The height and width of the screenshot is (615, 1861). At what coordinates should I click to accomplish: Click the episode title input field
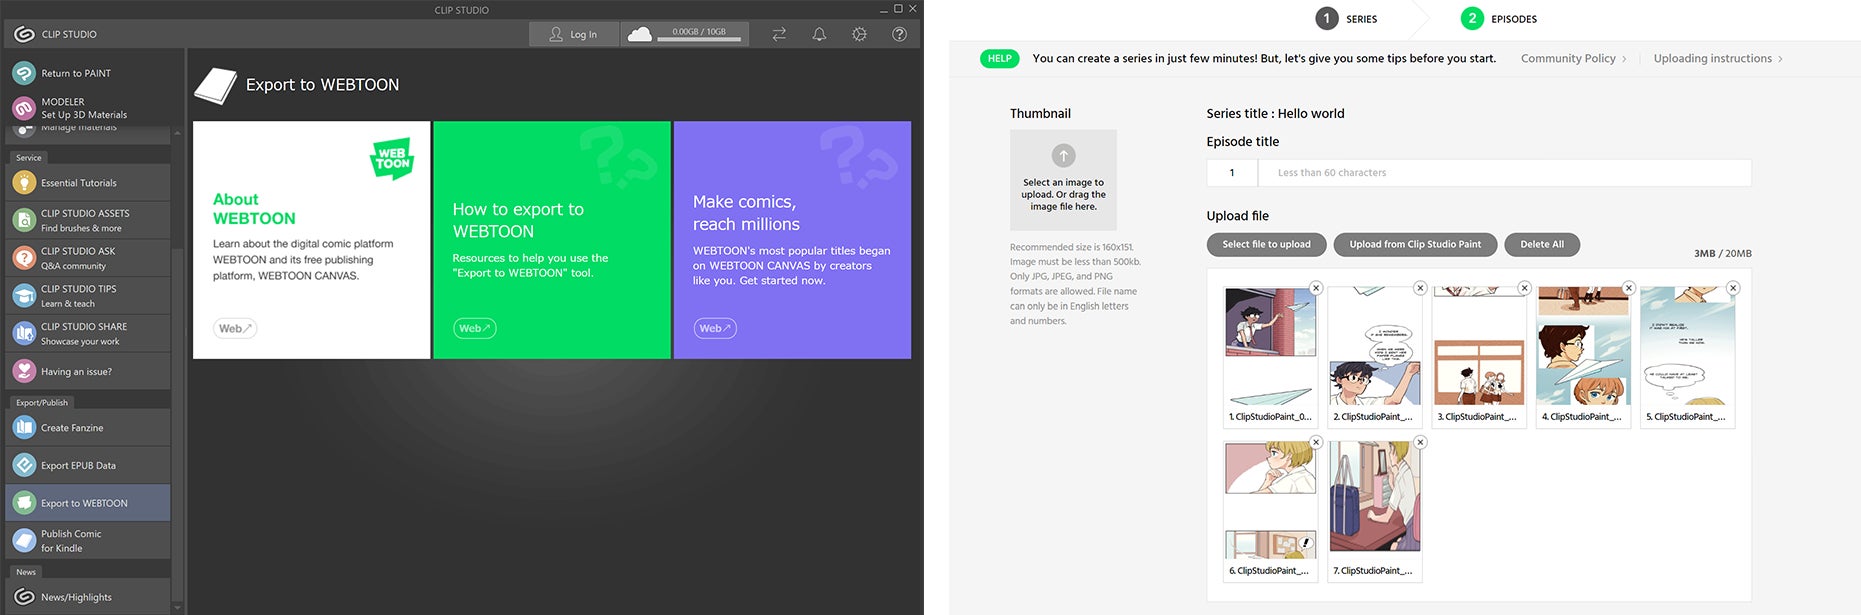coord(1505,173)
